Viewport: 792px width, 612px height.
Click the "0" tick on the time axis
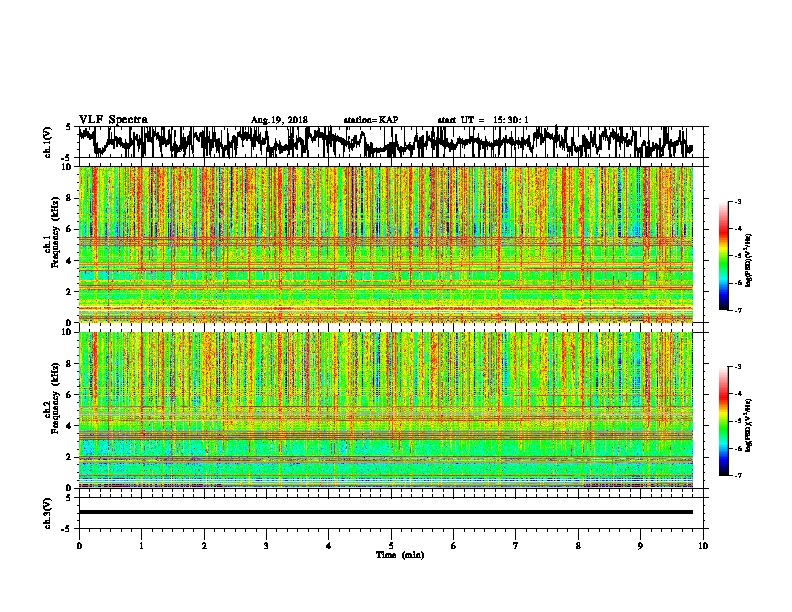79,546
